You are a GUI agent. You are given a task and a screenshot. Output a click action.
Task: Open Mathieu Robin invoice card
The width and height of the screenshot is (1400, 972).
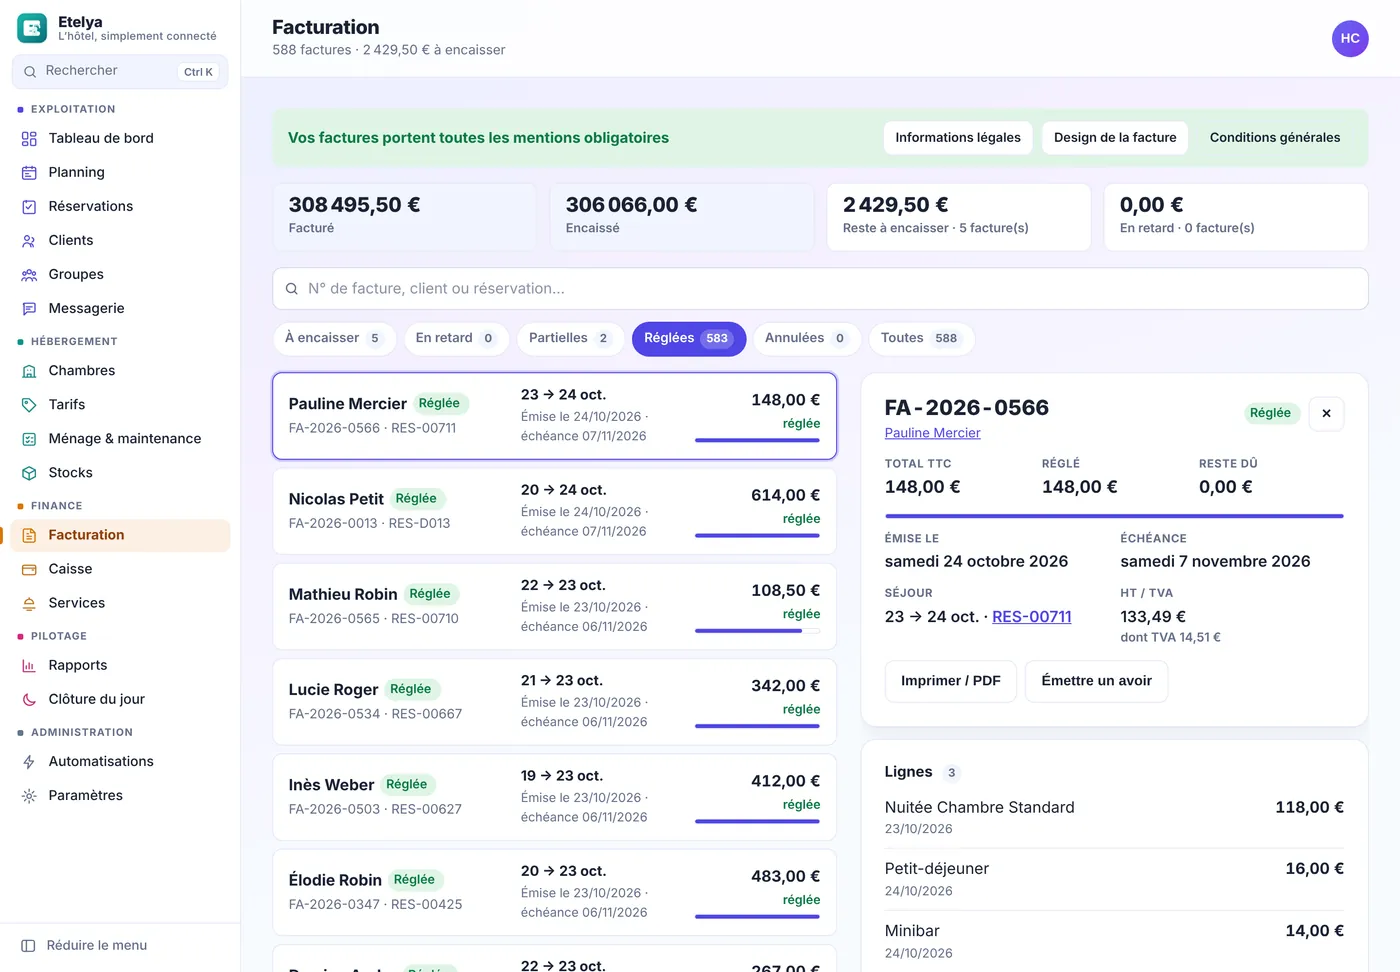point(554,606)
